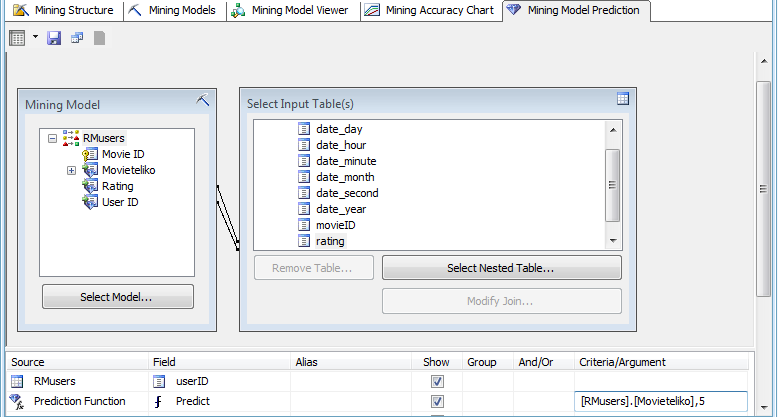The width and height of the screenshot is (778, 417).
Task: Click the main pane scroll-up arrow
Action: point(764,61)
